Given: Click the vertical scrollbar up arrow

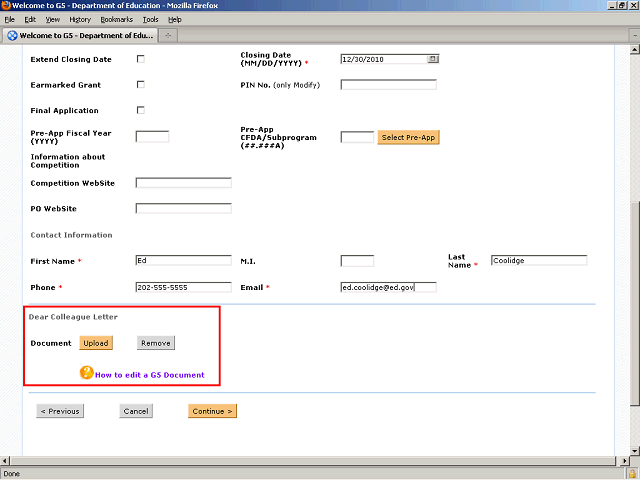Looking at the screenshot, I should [634, 50].
